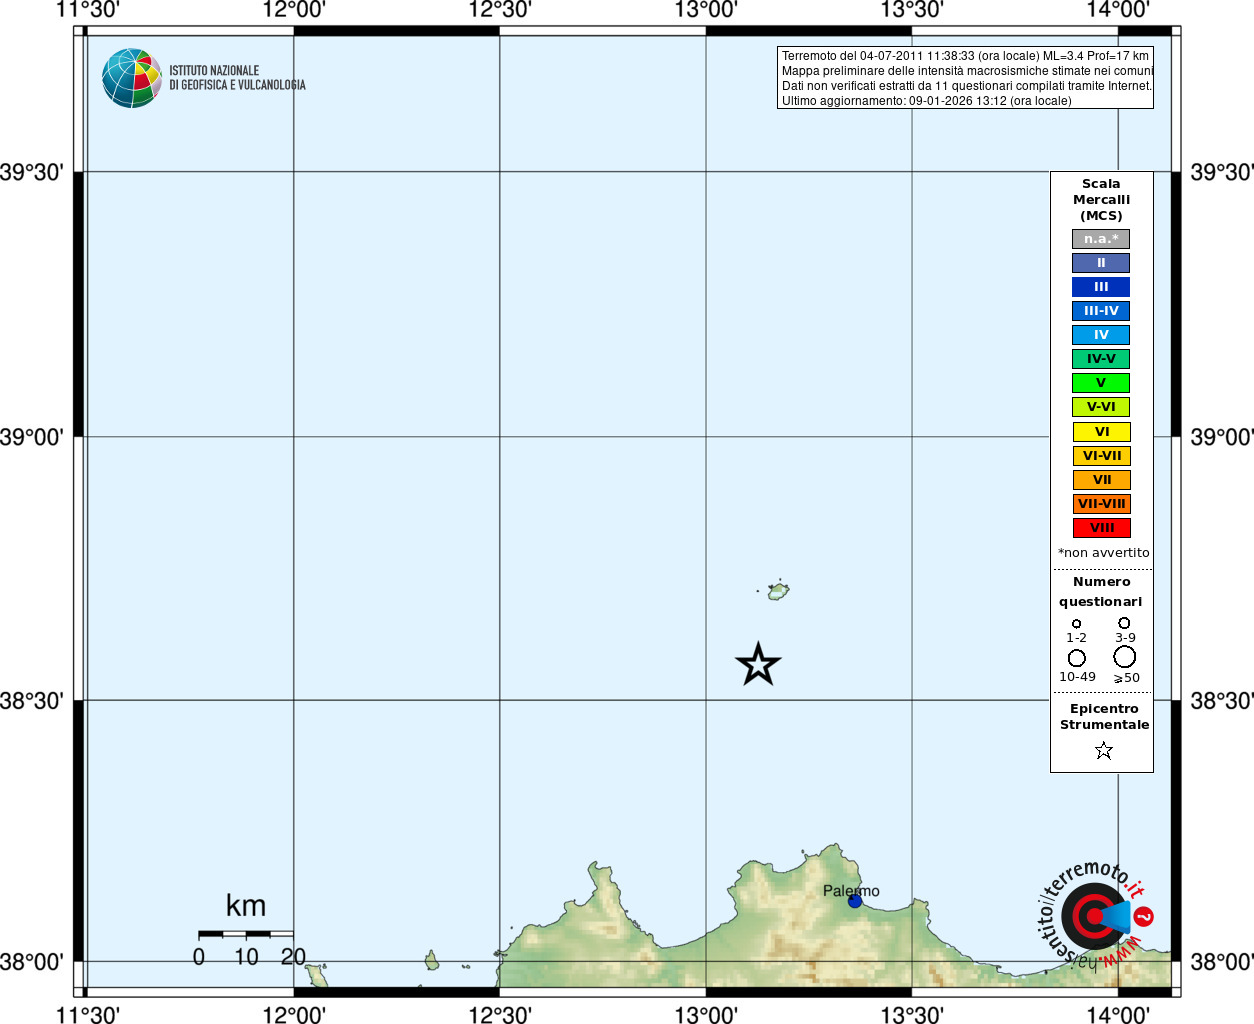Click the "Ultimo aggiornamento" info line
The height and width of the screenshot is (1024, 1254).
pyautogui.click(x=926, y=101)
